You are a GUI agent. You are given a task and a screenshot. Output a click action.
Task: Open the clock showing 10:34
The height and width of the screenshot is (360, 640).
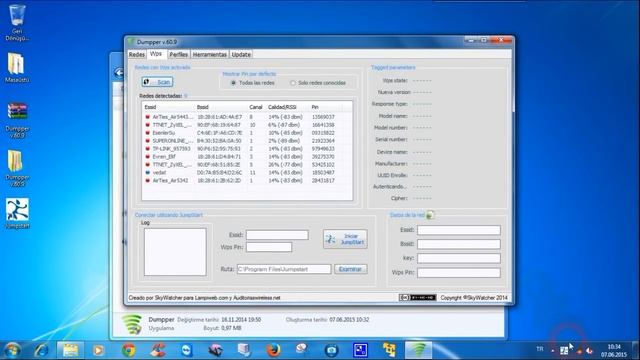tap(613, 351)
